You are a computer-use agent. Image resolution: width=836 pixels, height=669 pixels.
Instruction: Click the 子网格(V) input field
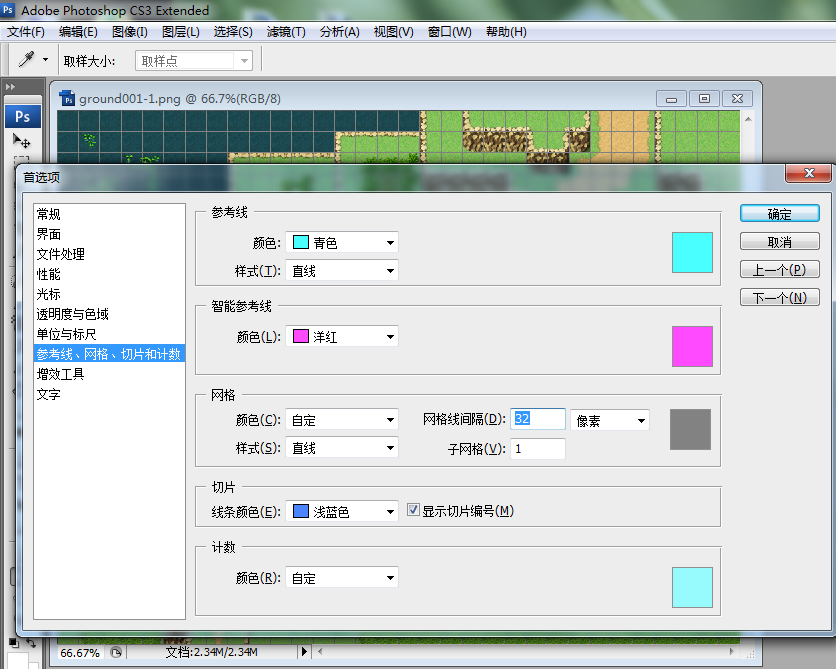tap(538, 449)
